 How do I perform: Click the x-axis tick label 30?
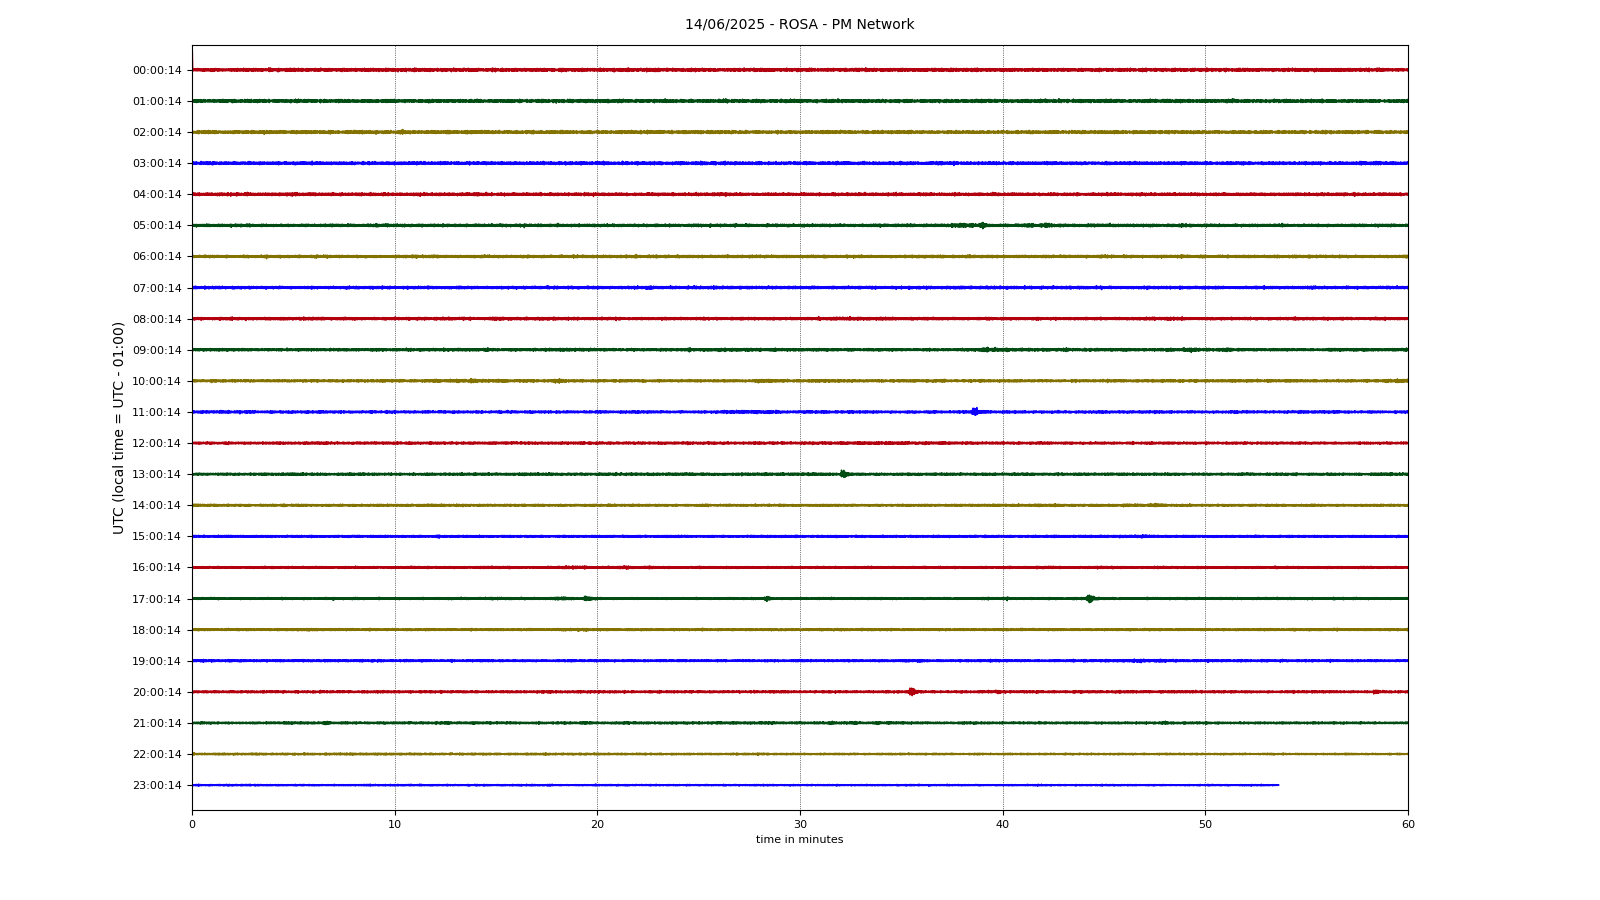click(x=800, y=824)
